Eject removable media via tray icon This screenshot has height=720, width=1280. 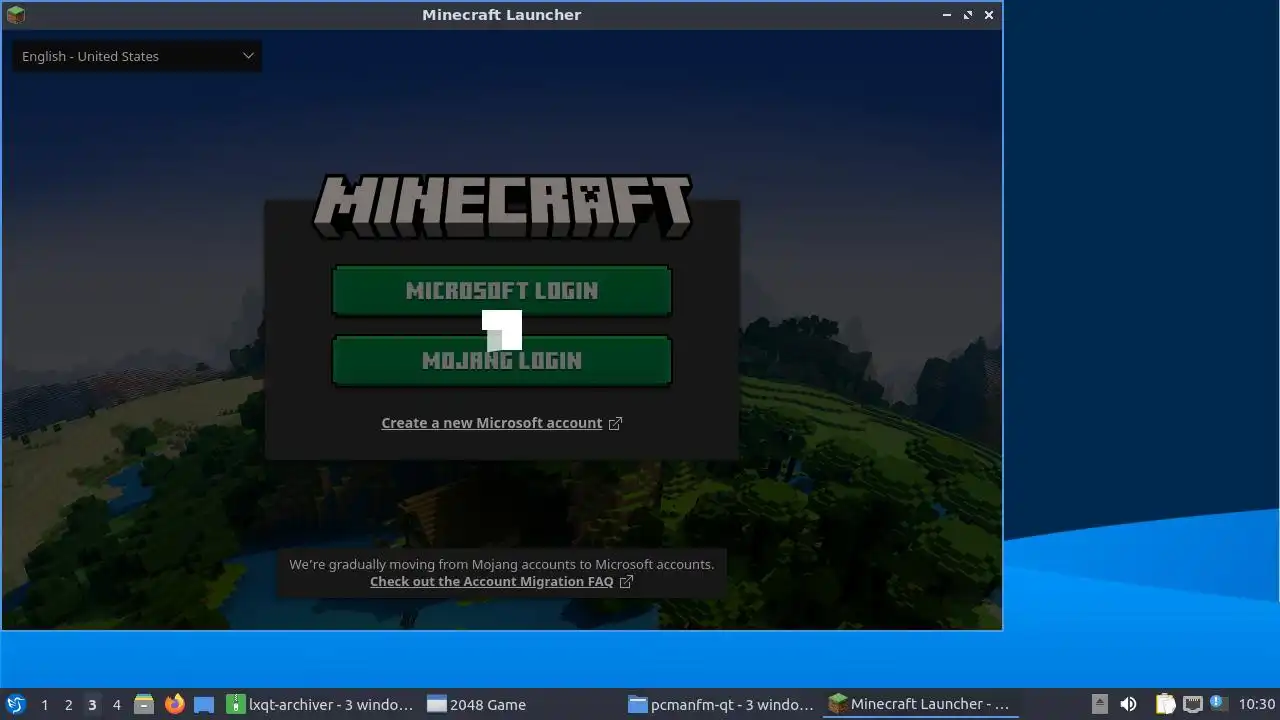pos(1100,704)
